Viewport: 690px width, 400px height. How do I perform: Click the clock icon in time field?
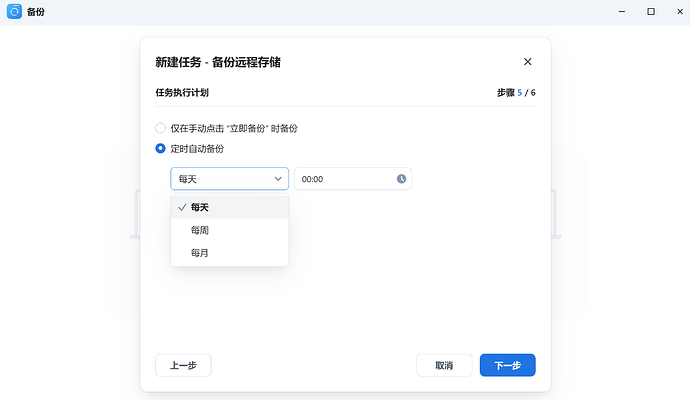pos(401,179)
